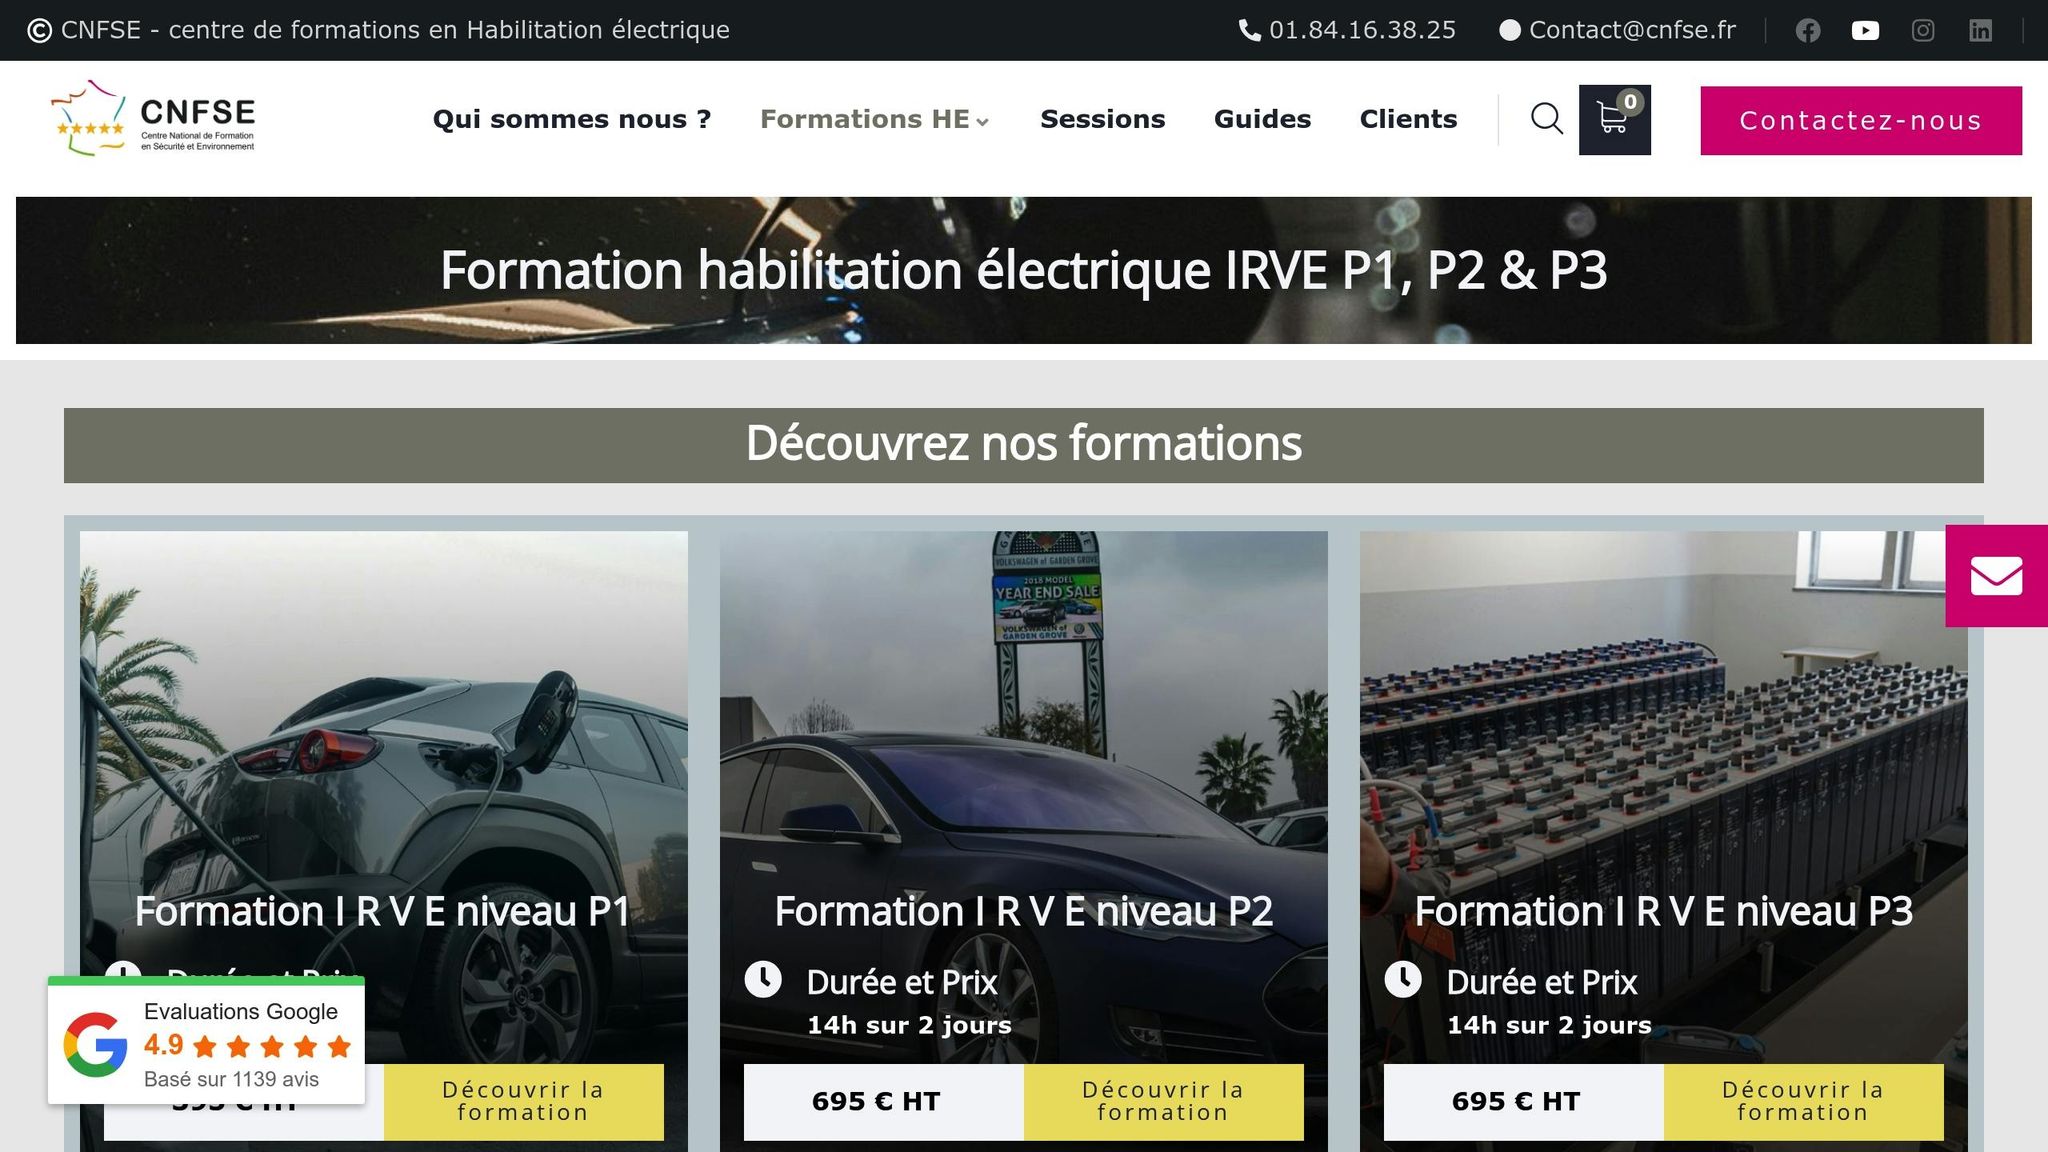Open the Instagram profile icon

click(1923, 30)
